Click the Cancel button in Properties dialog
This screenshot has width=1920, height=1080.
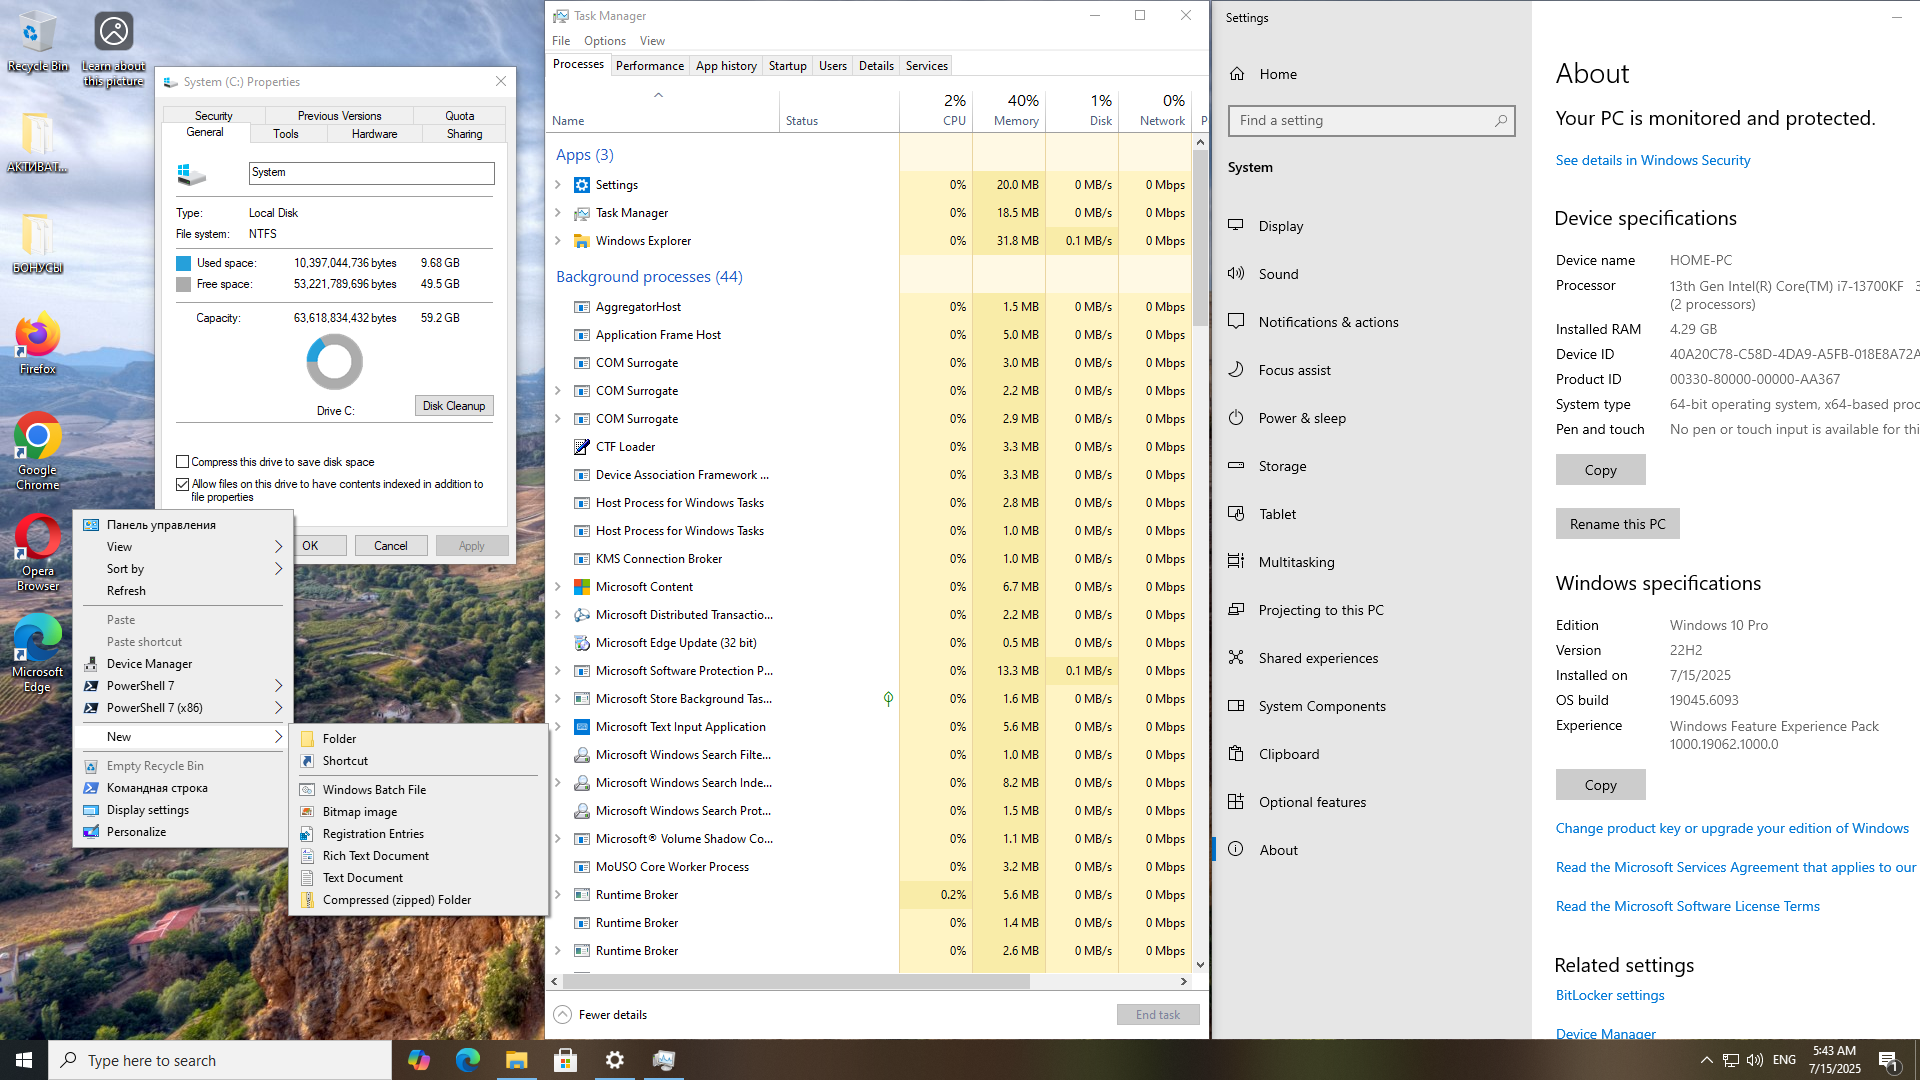coord(391,546)
